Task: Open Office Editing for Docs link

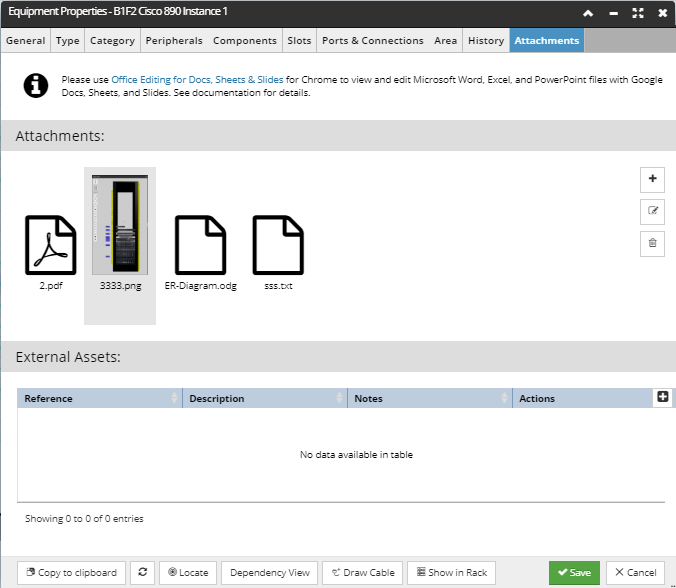Action: tap(197, 80)
